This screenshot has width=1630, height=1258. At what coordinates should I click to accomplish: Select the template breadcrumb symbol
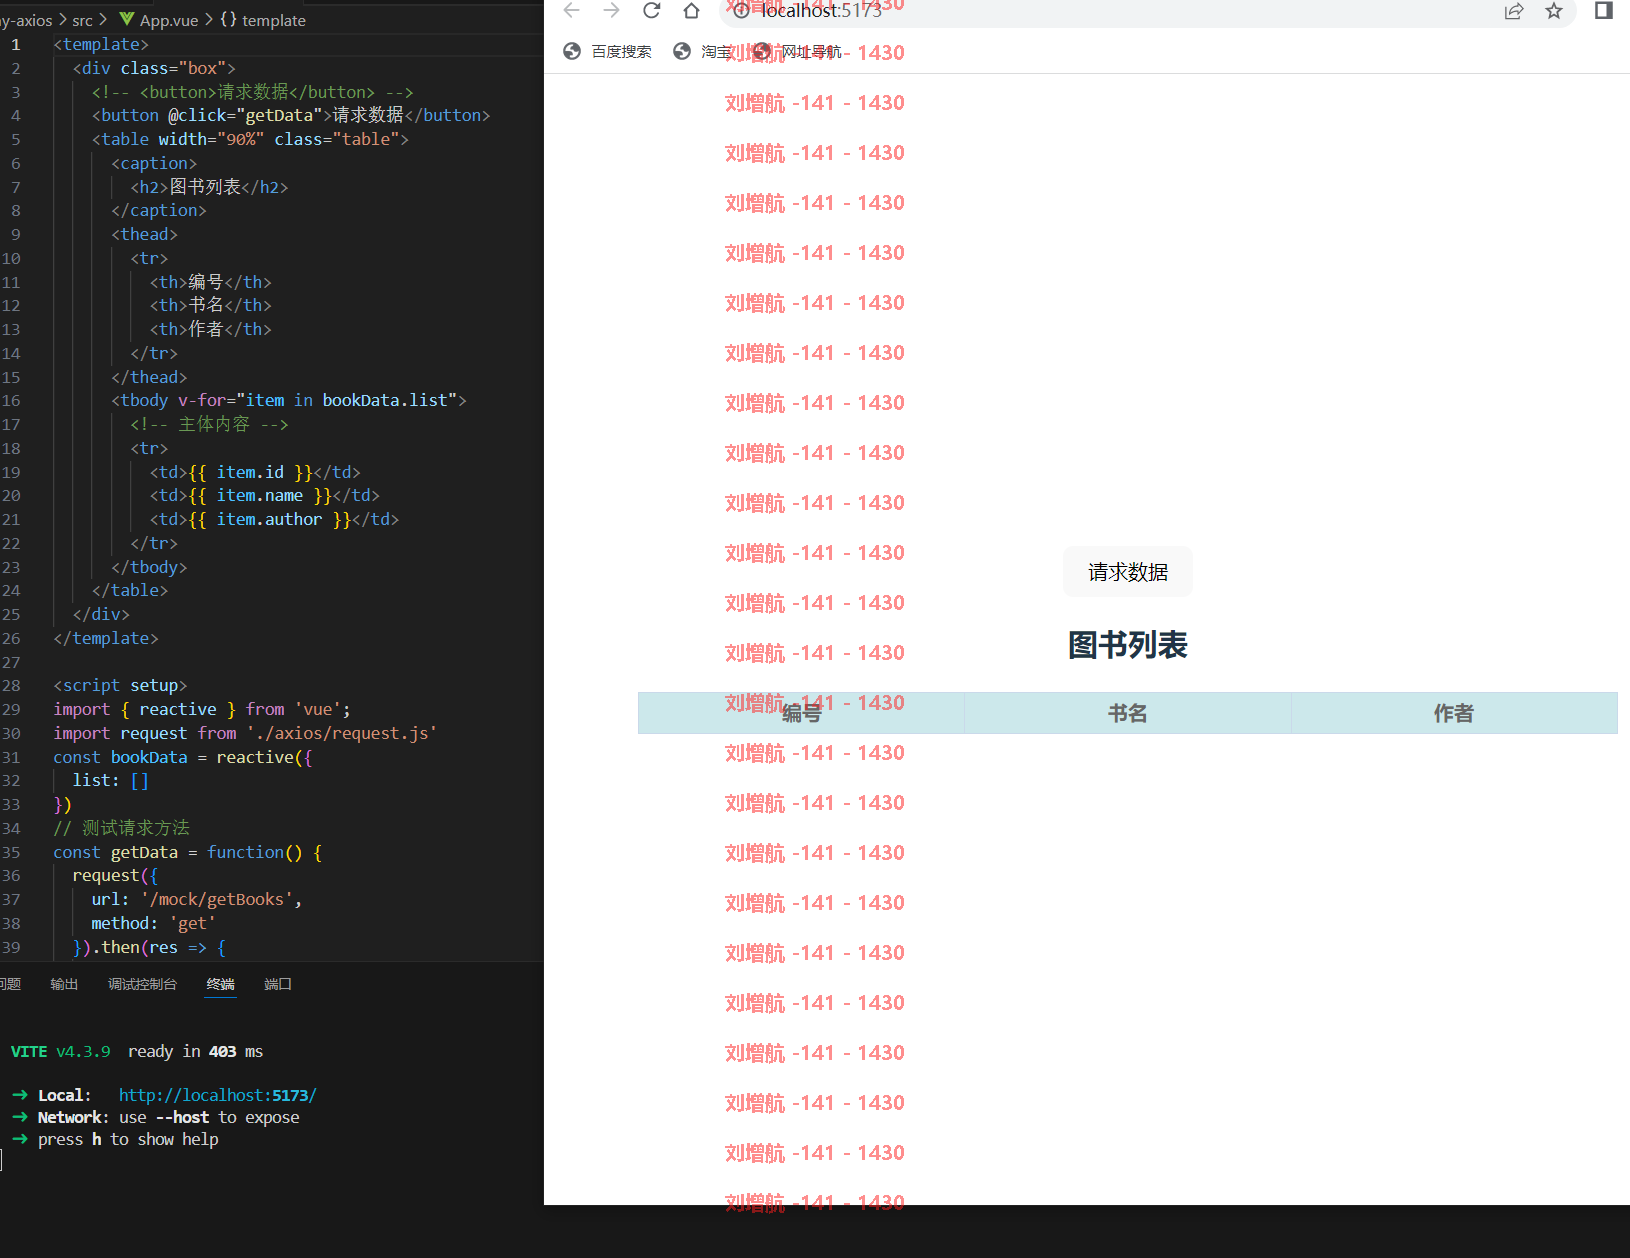click(x=273, y=20)
